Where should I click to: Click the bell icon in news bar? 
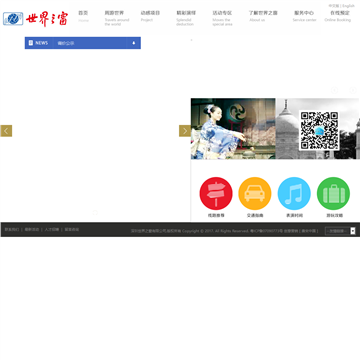[134, 43]
